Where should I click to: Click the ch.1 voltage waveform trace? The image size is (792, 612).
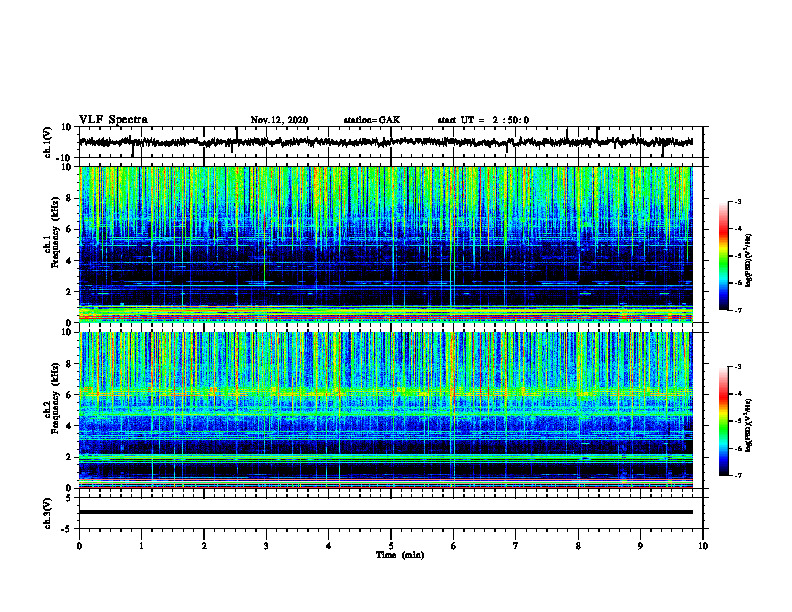[385, 142]
